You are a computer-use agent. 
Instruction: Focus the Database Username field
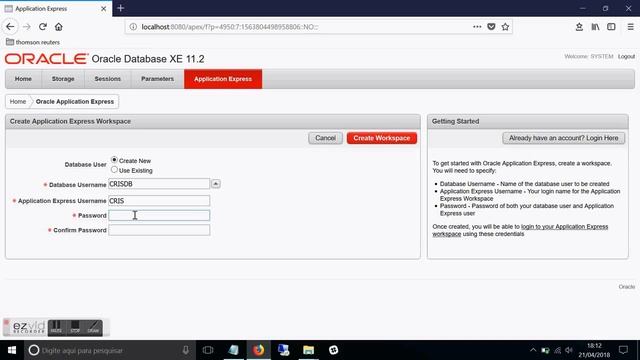tap(159, 184)
